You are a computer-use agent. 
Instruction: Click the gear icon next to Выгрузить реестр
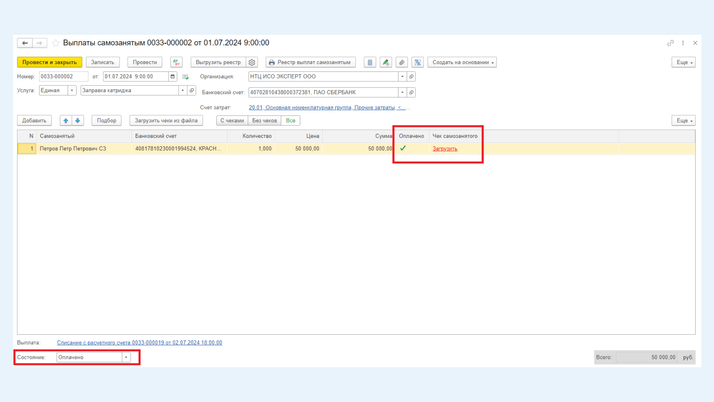[252, 62]
